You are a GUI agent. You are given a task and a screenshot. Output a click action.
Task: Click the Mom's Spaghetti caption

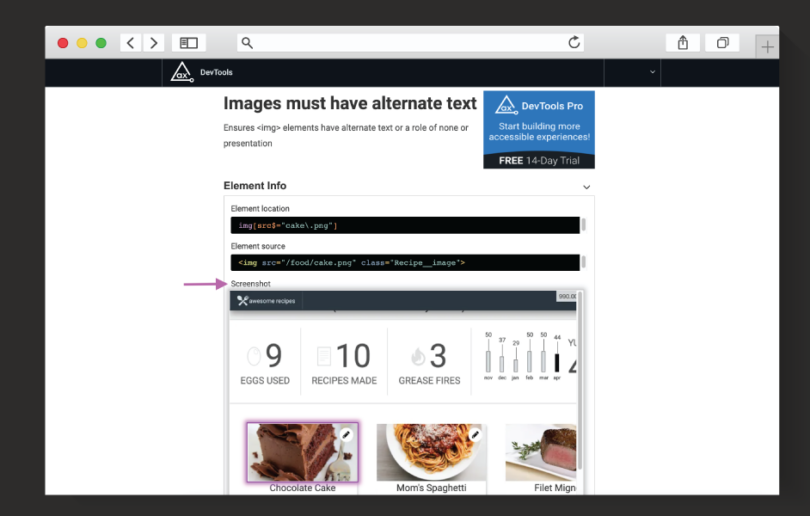click(431, 488)
